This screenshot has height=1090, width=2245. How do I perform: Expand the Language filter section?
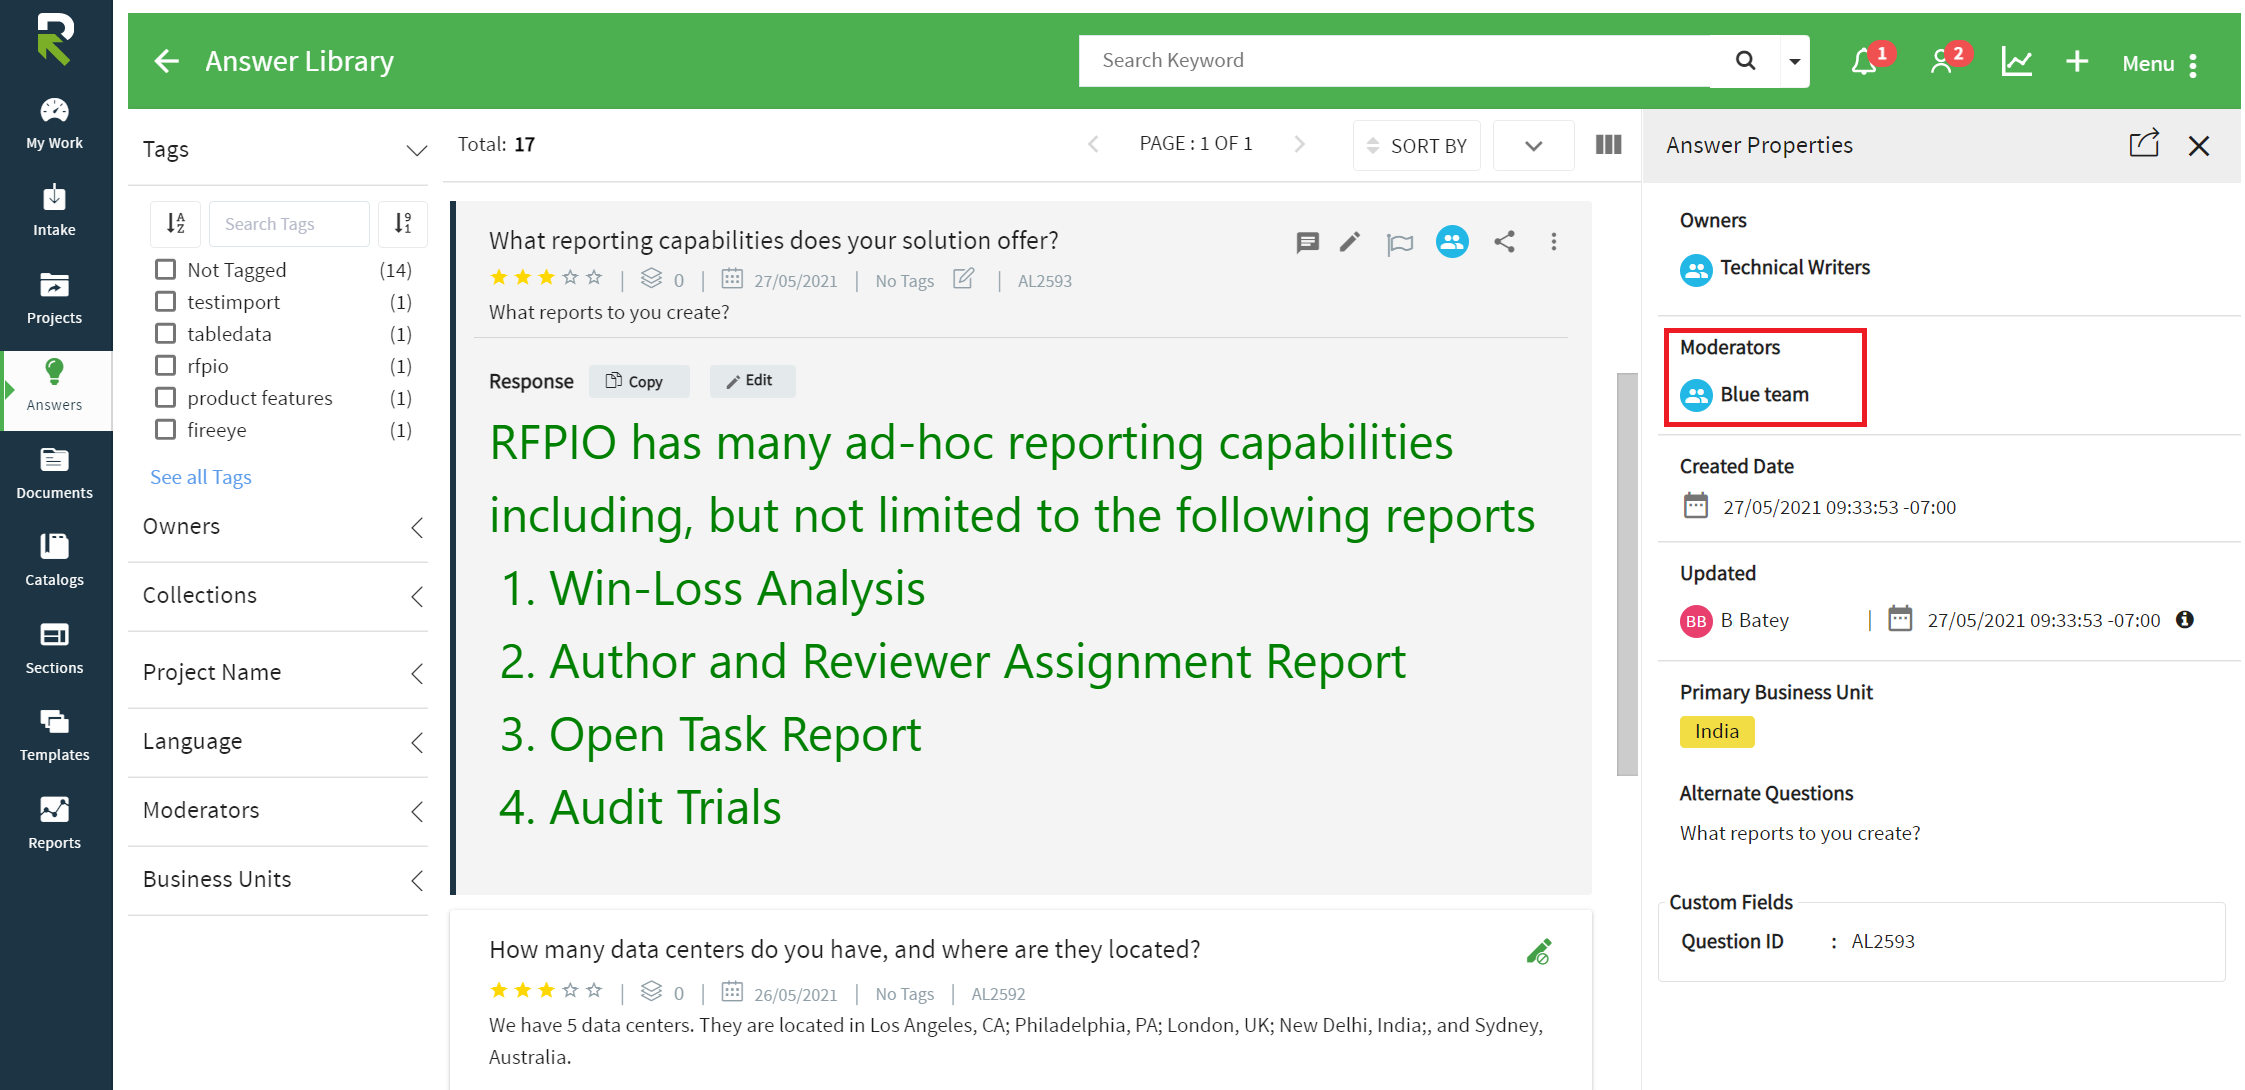(417, 742)
